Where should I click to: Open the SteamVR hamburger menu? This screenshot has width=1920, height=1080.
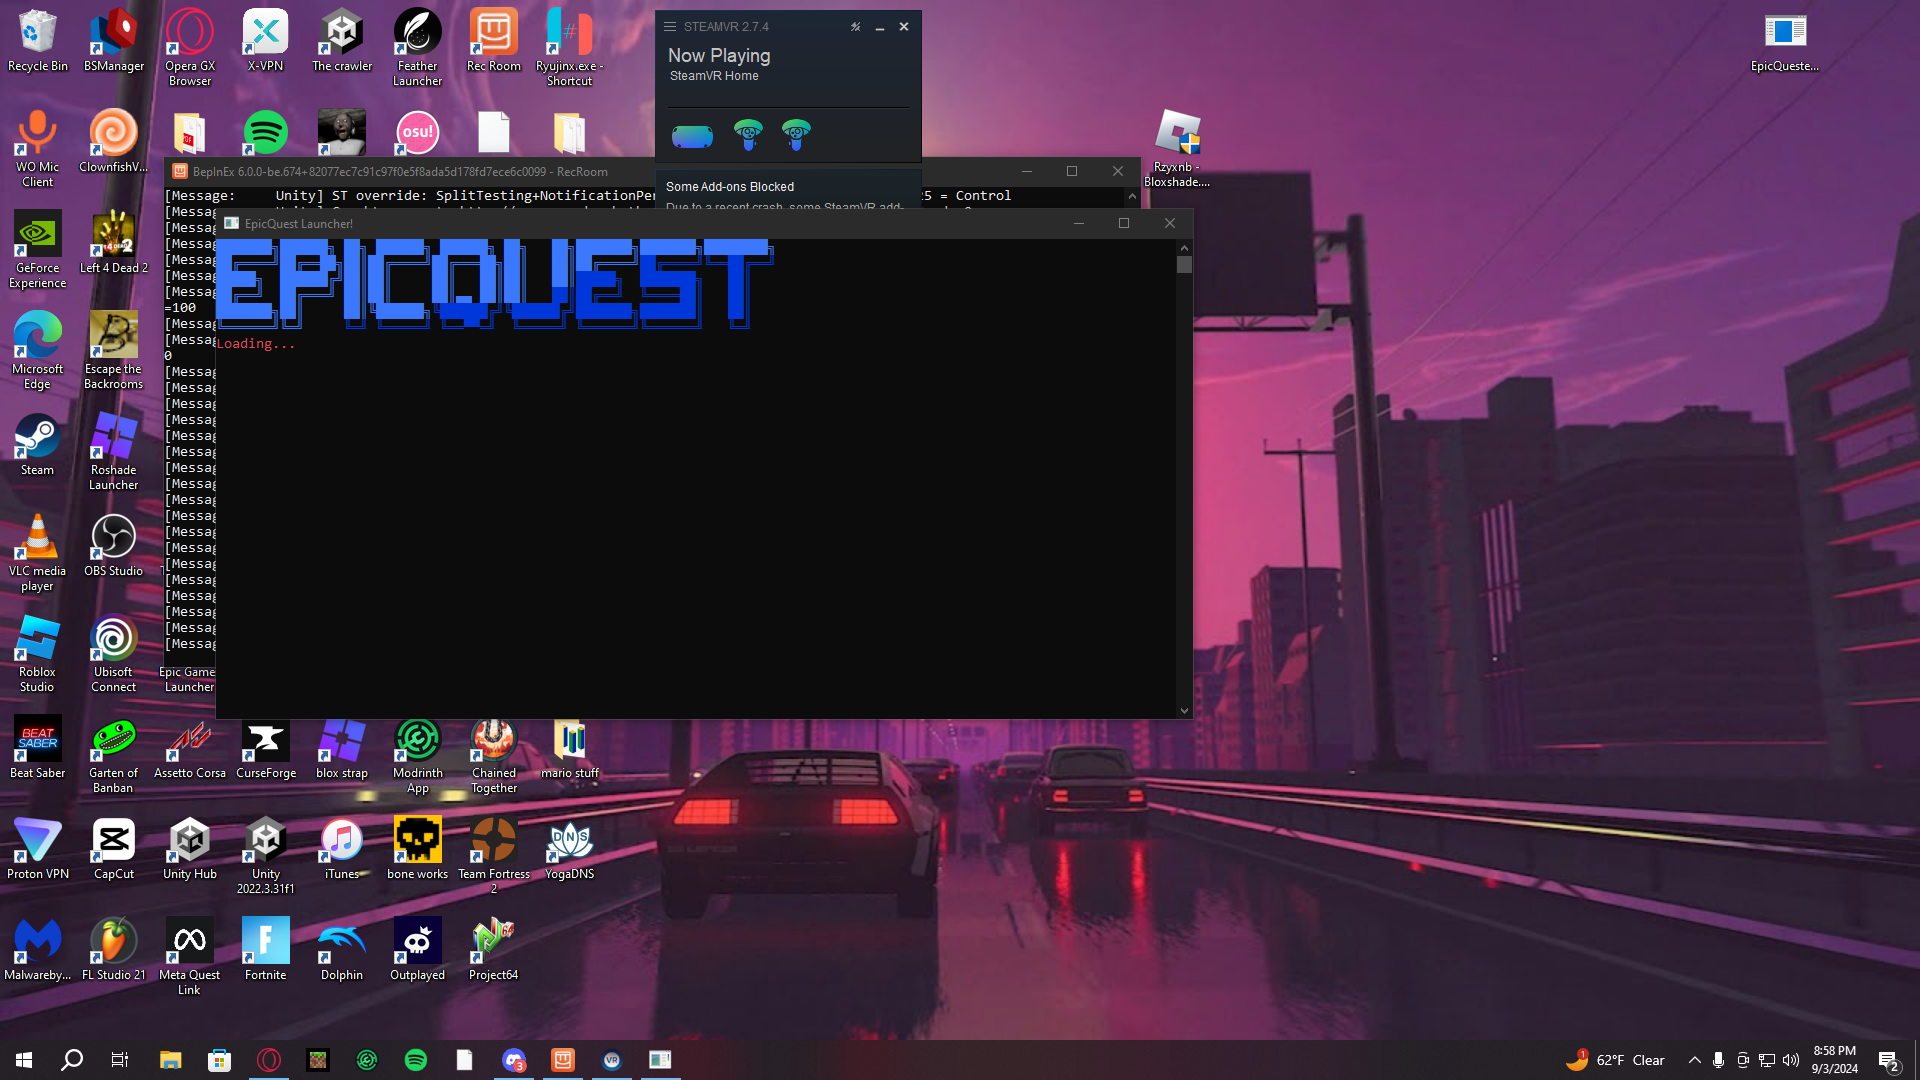pos(670,27)
